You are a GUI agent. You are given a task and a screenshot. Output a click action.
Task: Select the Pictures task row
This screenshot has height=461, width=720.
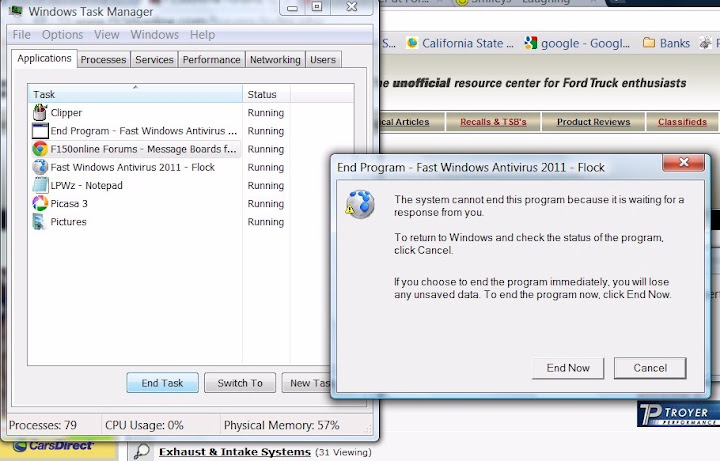[136, 221]
